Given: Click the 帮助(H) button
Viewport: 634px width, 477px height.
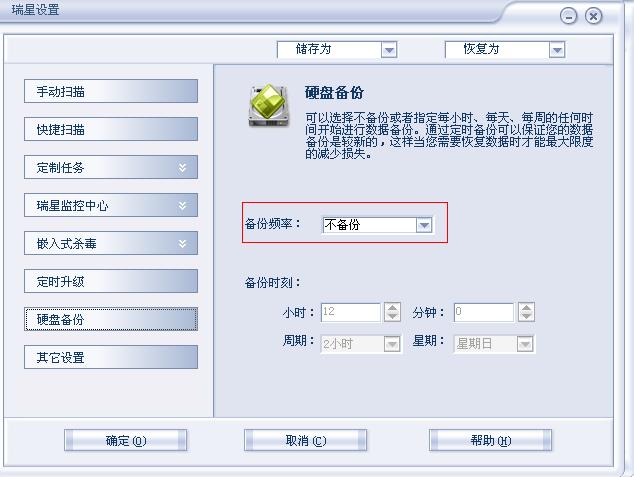Looking at the screenshot, I should [490, 440].
